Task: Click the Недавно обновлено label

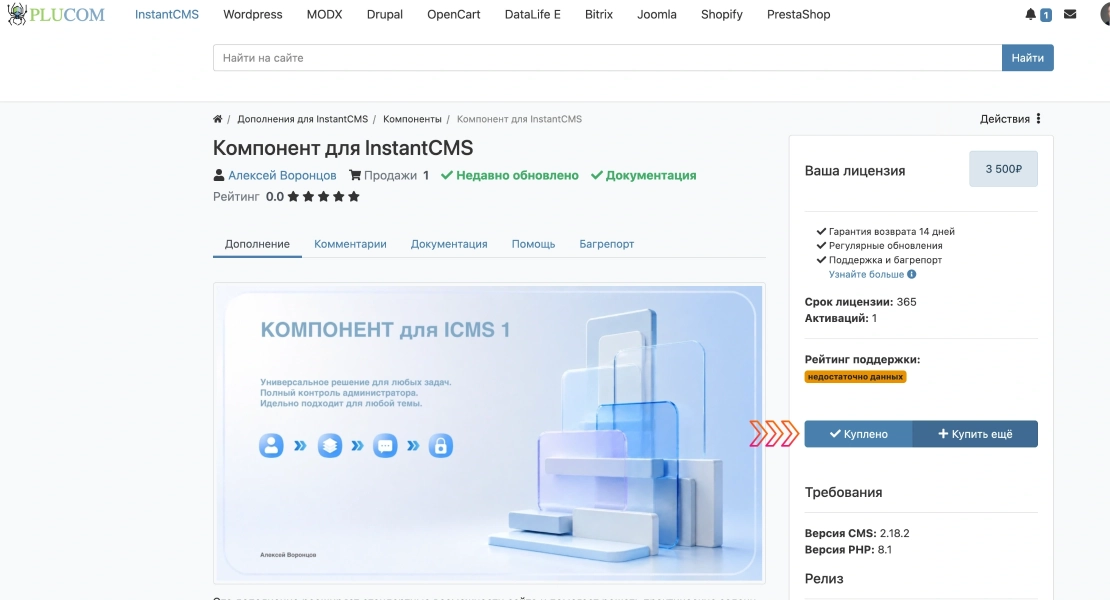Action: pyautogui.click(x=510, y=175)
